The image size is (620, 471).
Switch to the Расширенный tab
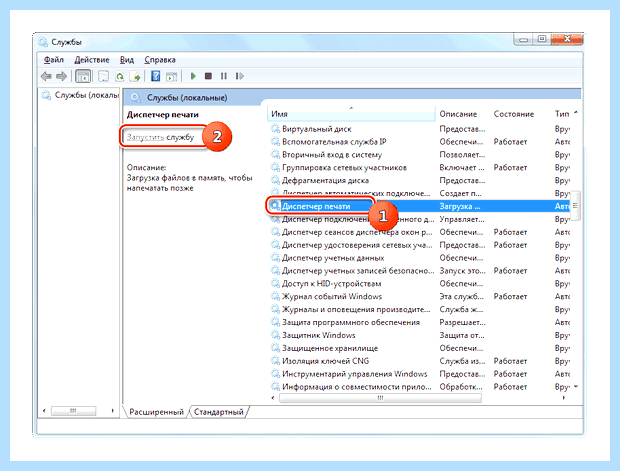tap(157, 412)
